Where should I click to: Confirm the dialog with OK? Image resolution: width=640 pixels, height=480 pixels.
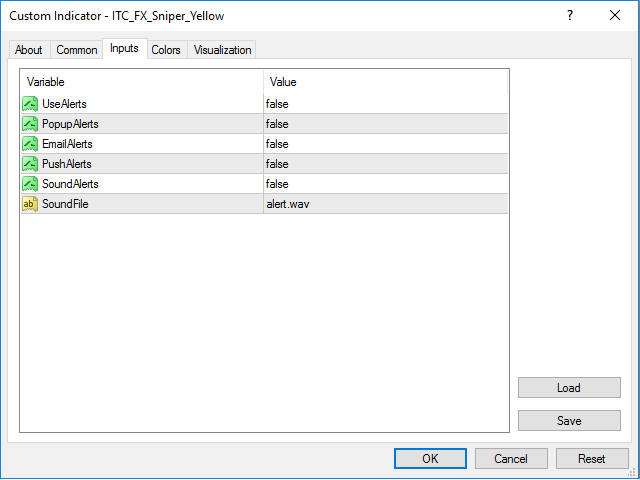point(430,459)
